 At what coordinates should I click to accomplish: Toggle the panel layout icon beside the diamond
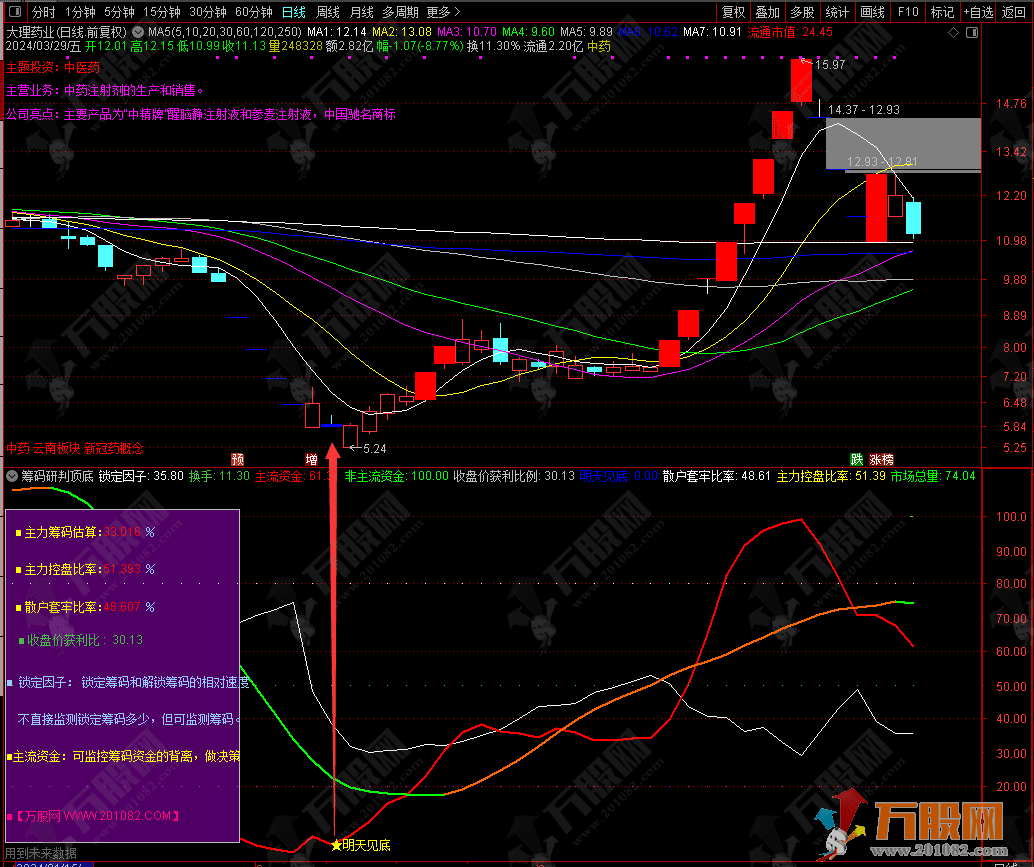pos(971,32)
